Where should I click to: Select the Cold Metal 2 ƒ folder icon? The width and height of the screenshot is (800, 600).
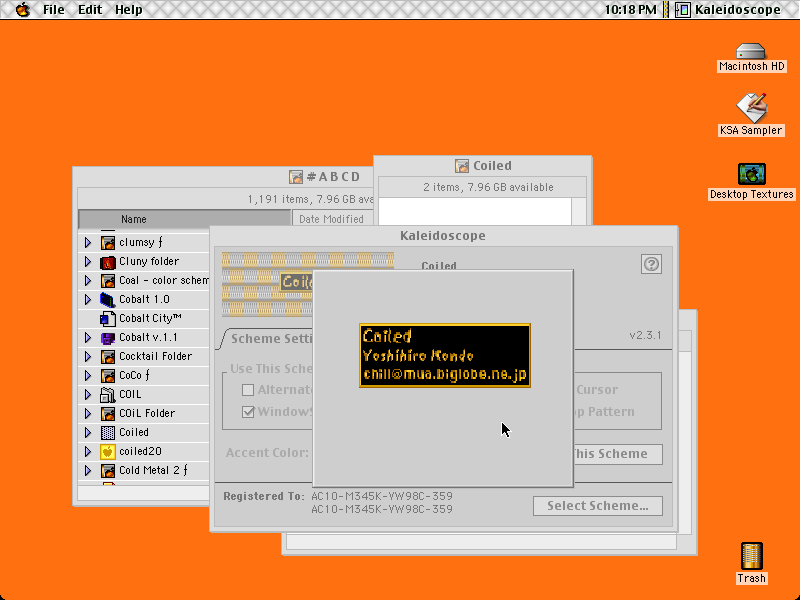(x=108, y=470)
